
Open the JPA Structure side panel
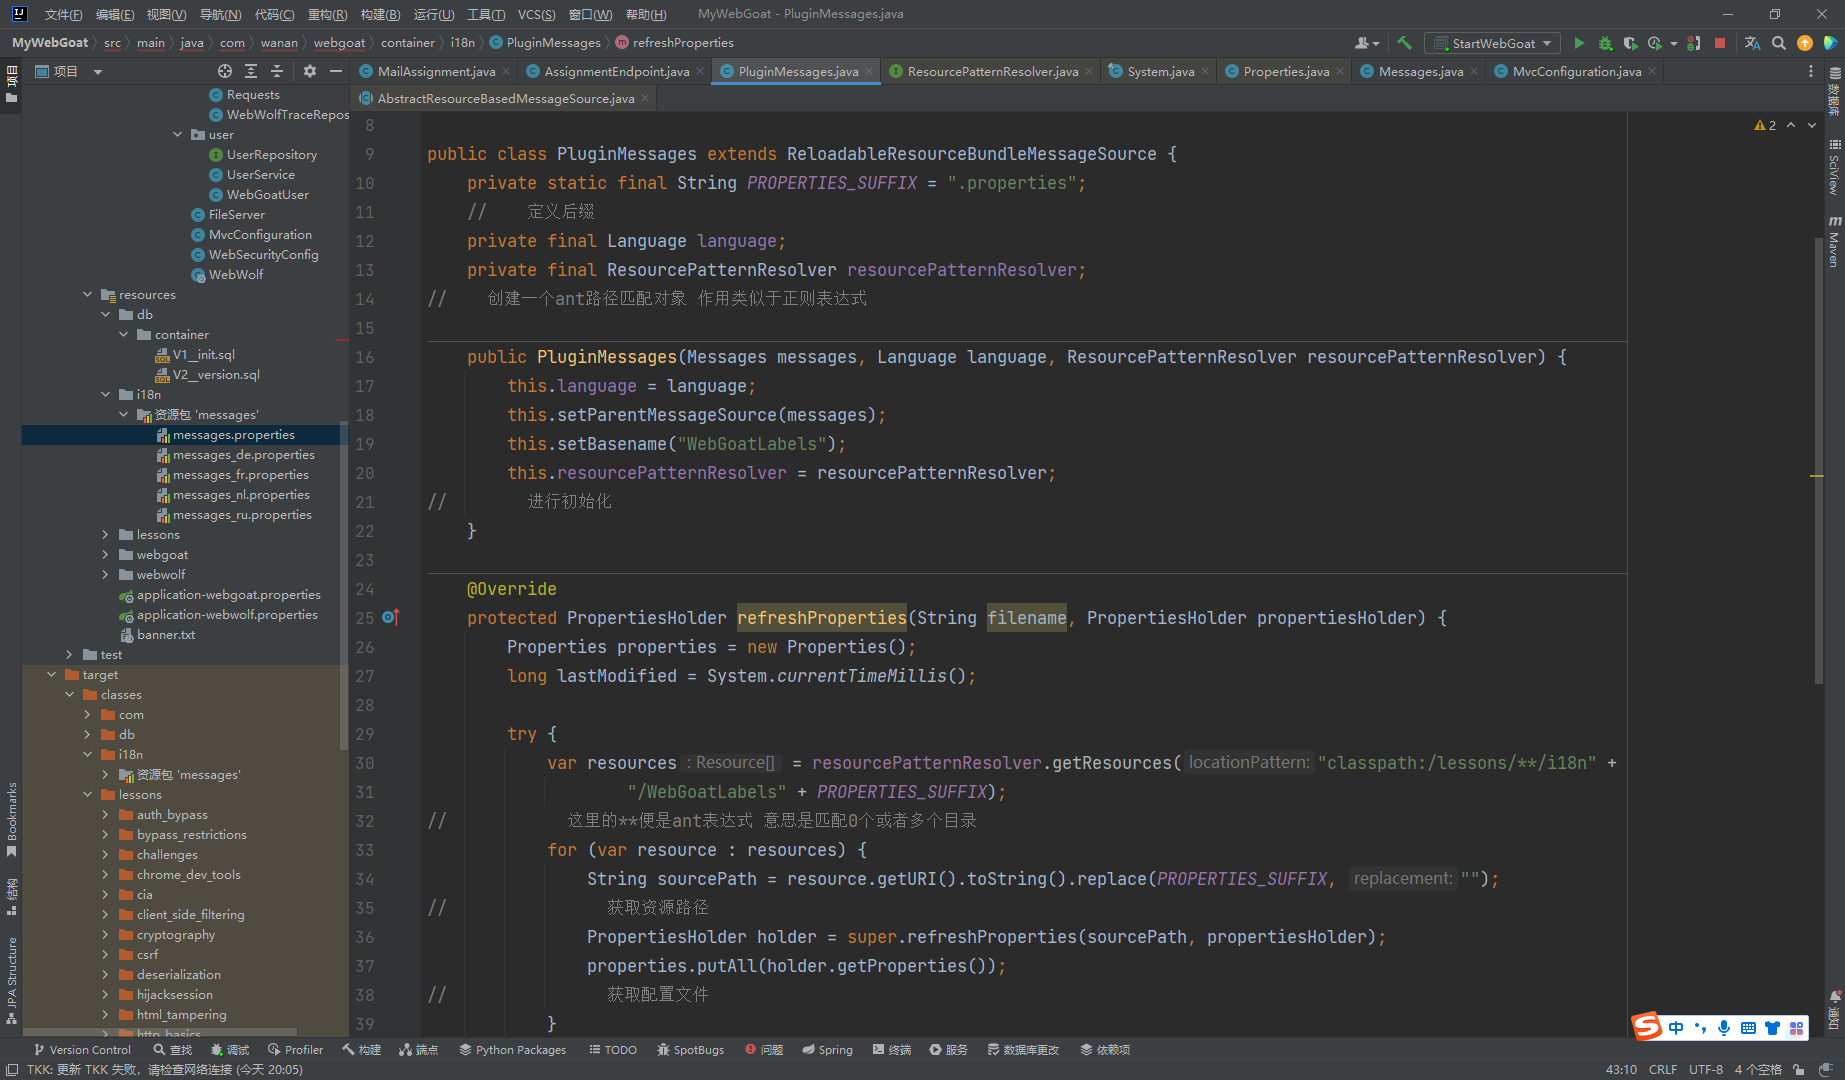point(11,981)
